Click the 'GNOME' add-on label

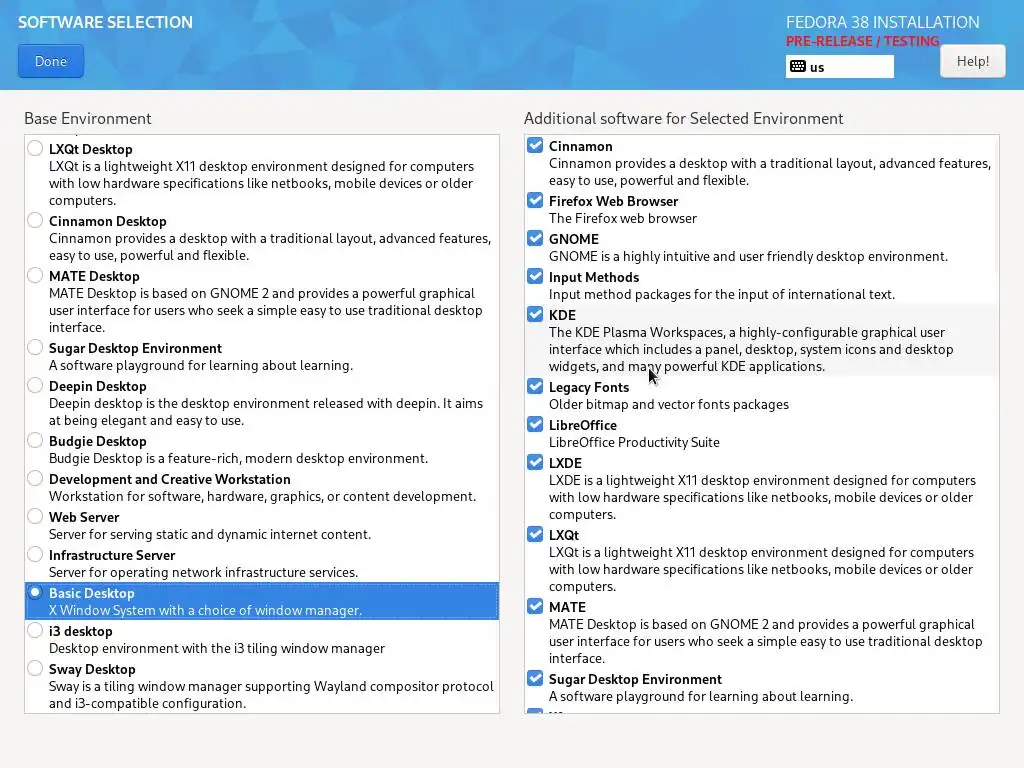(x=573, y=239)
